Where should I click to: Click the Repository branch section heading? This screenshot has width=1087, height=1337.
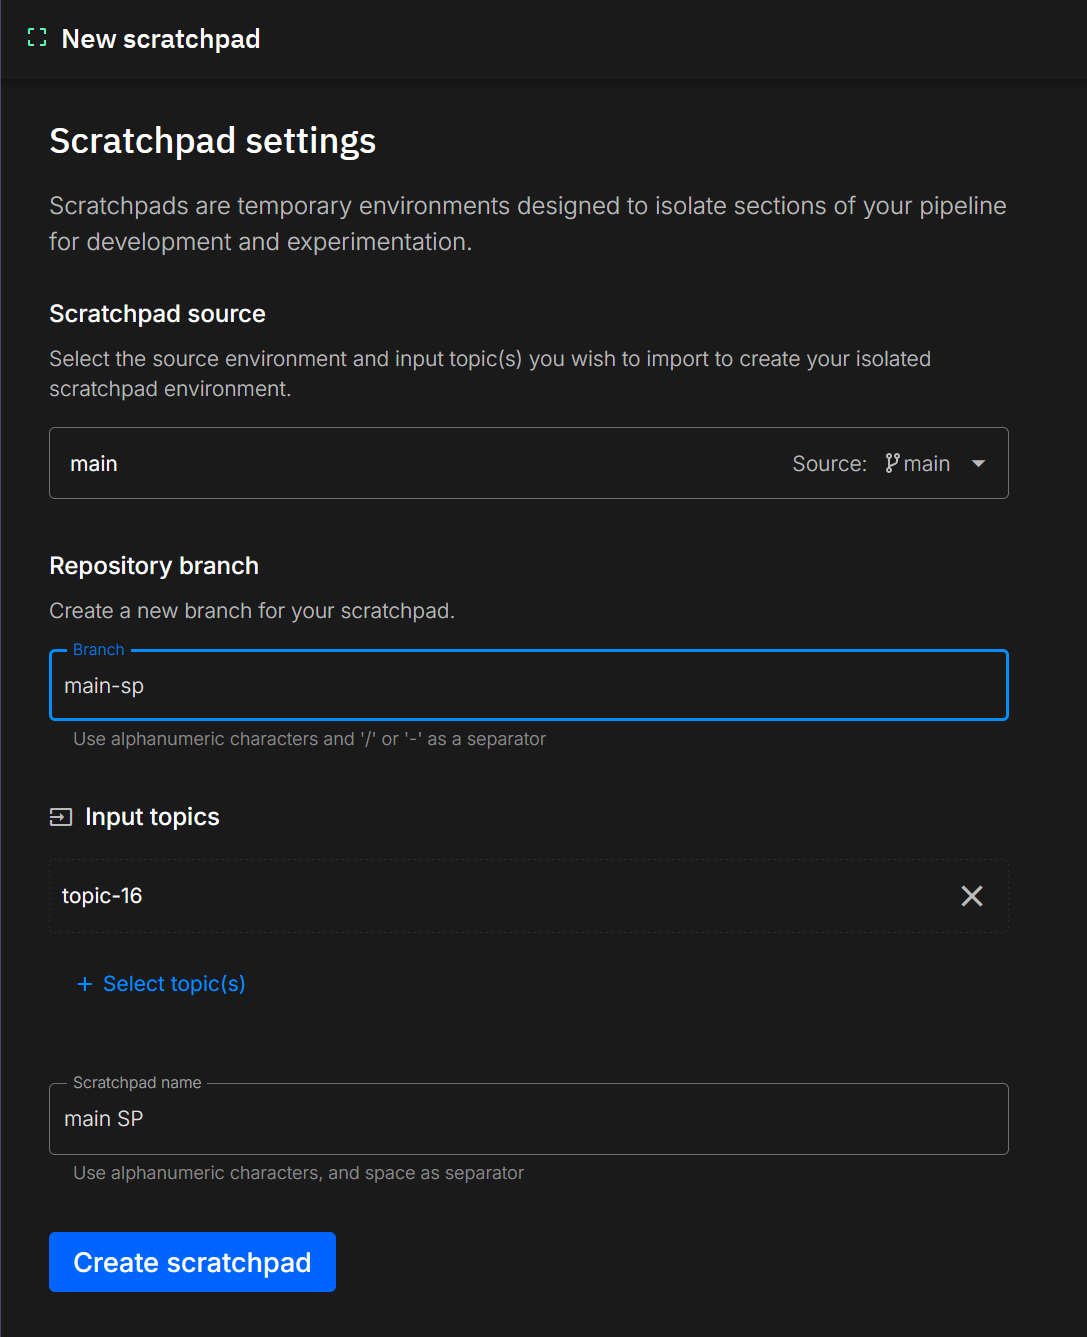(154, 566)
